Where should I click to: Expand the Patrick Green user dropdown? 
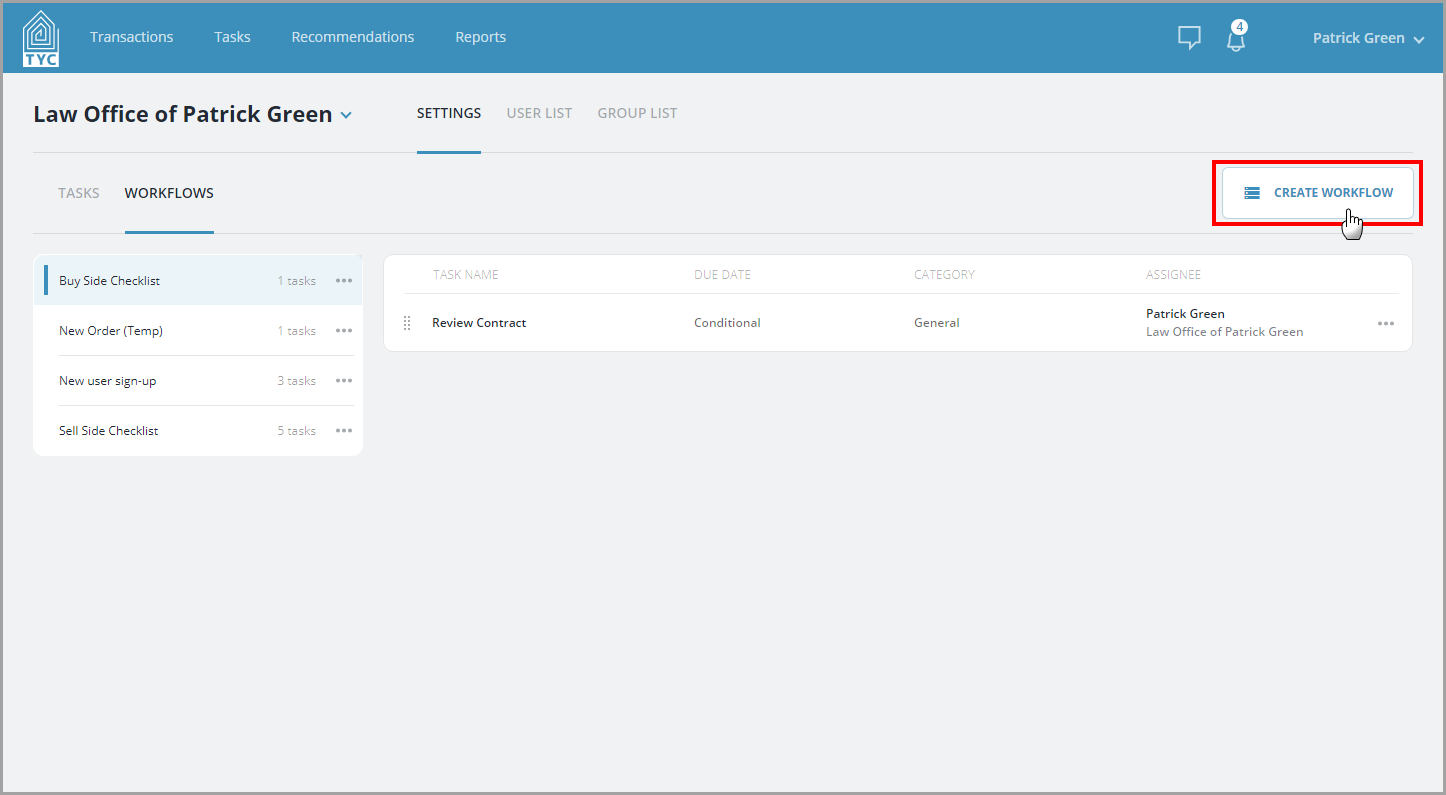click(x=1368, y=38)
